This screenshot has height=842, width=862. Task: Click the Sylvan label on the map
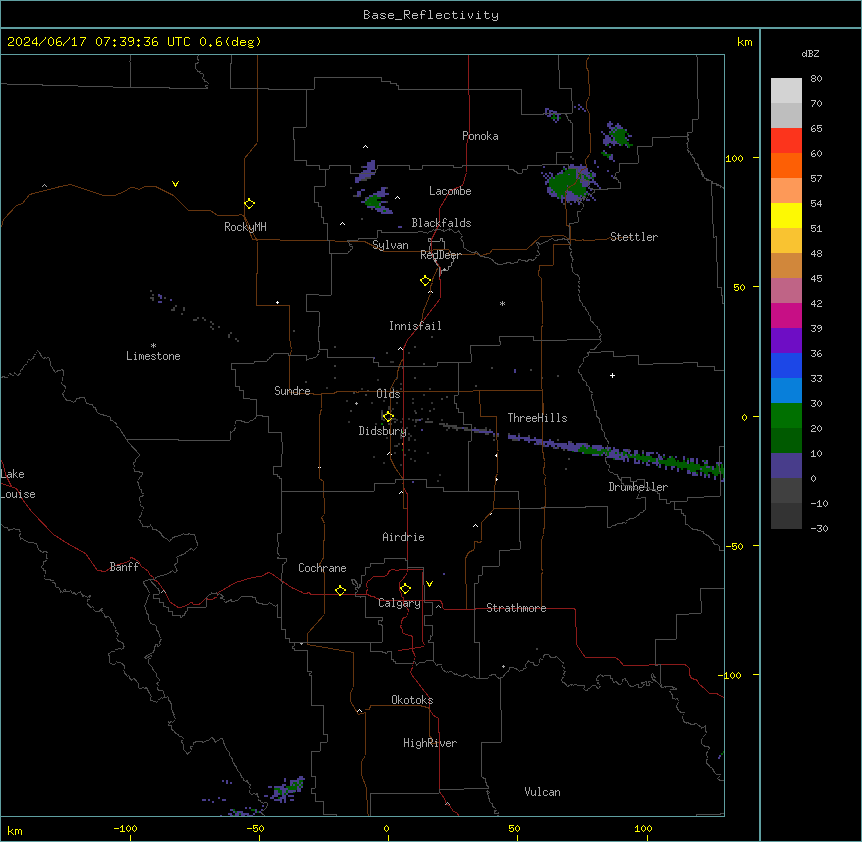pyautogui.click(x=390, y=245)
